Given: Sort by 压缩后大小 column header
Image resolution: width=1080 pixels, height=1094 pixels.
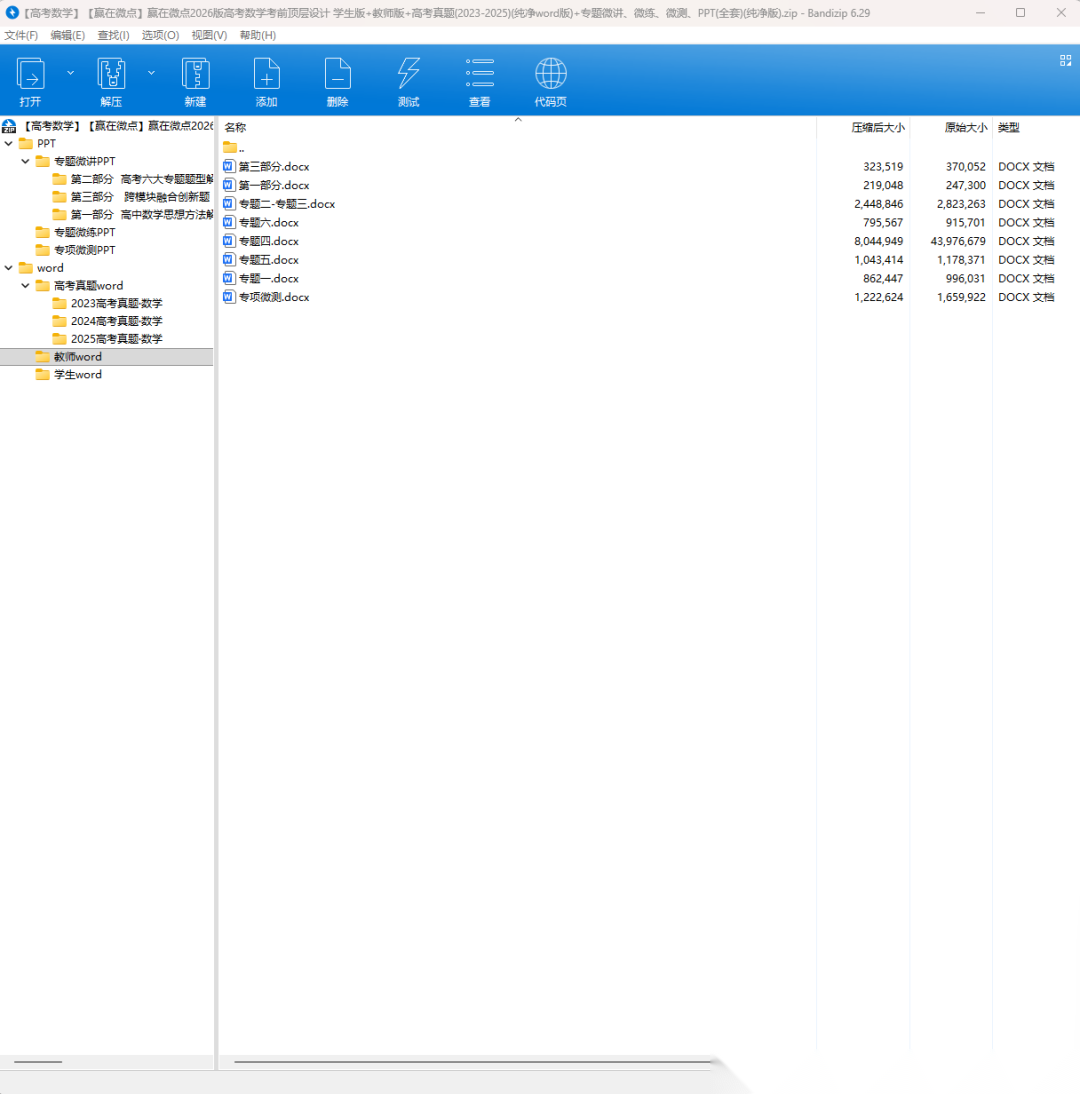Looking at the screenshot, I should pos(877,128).
